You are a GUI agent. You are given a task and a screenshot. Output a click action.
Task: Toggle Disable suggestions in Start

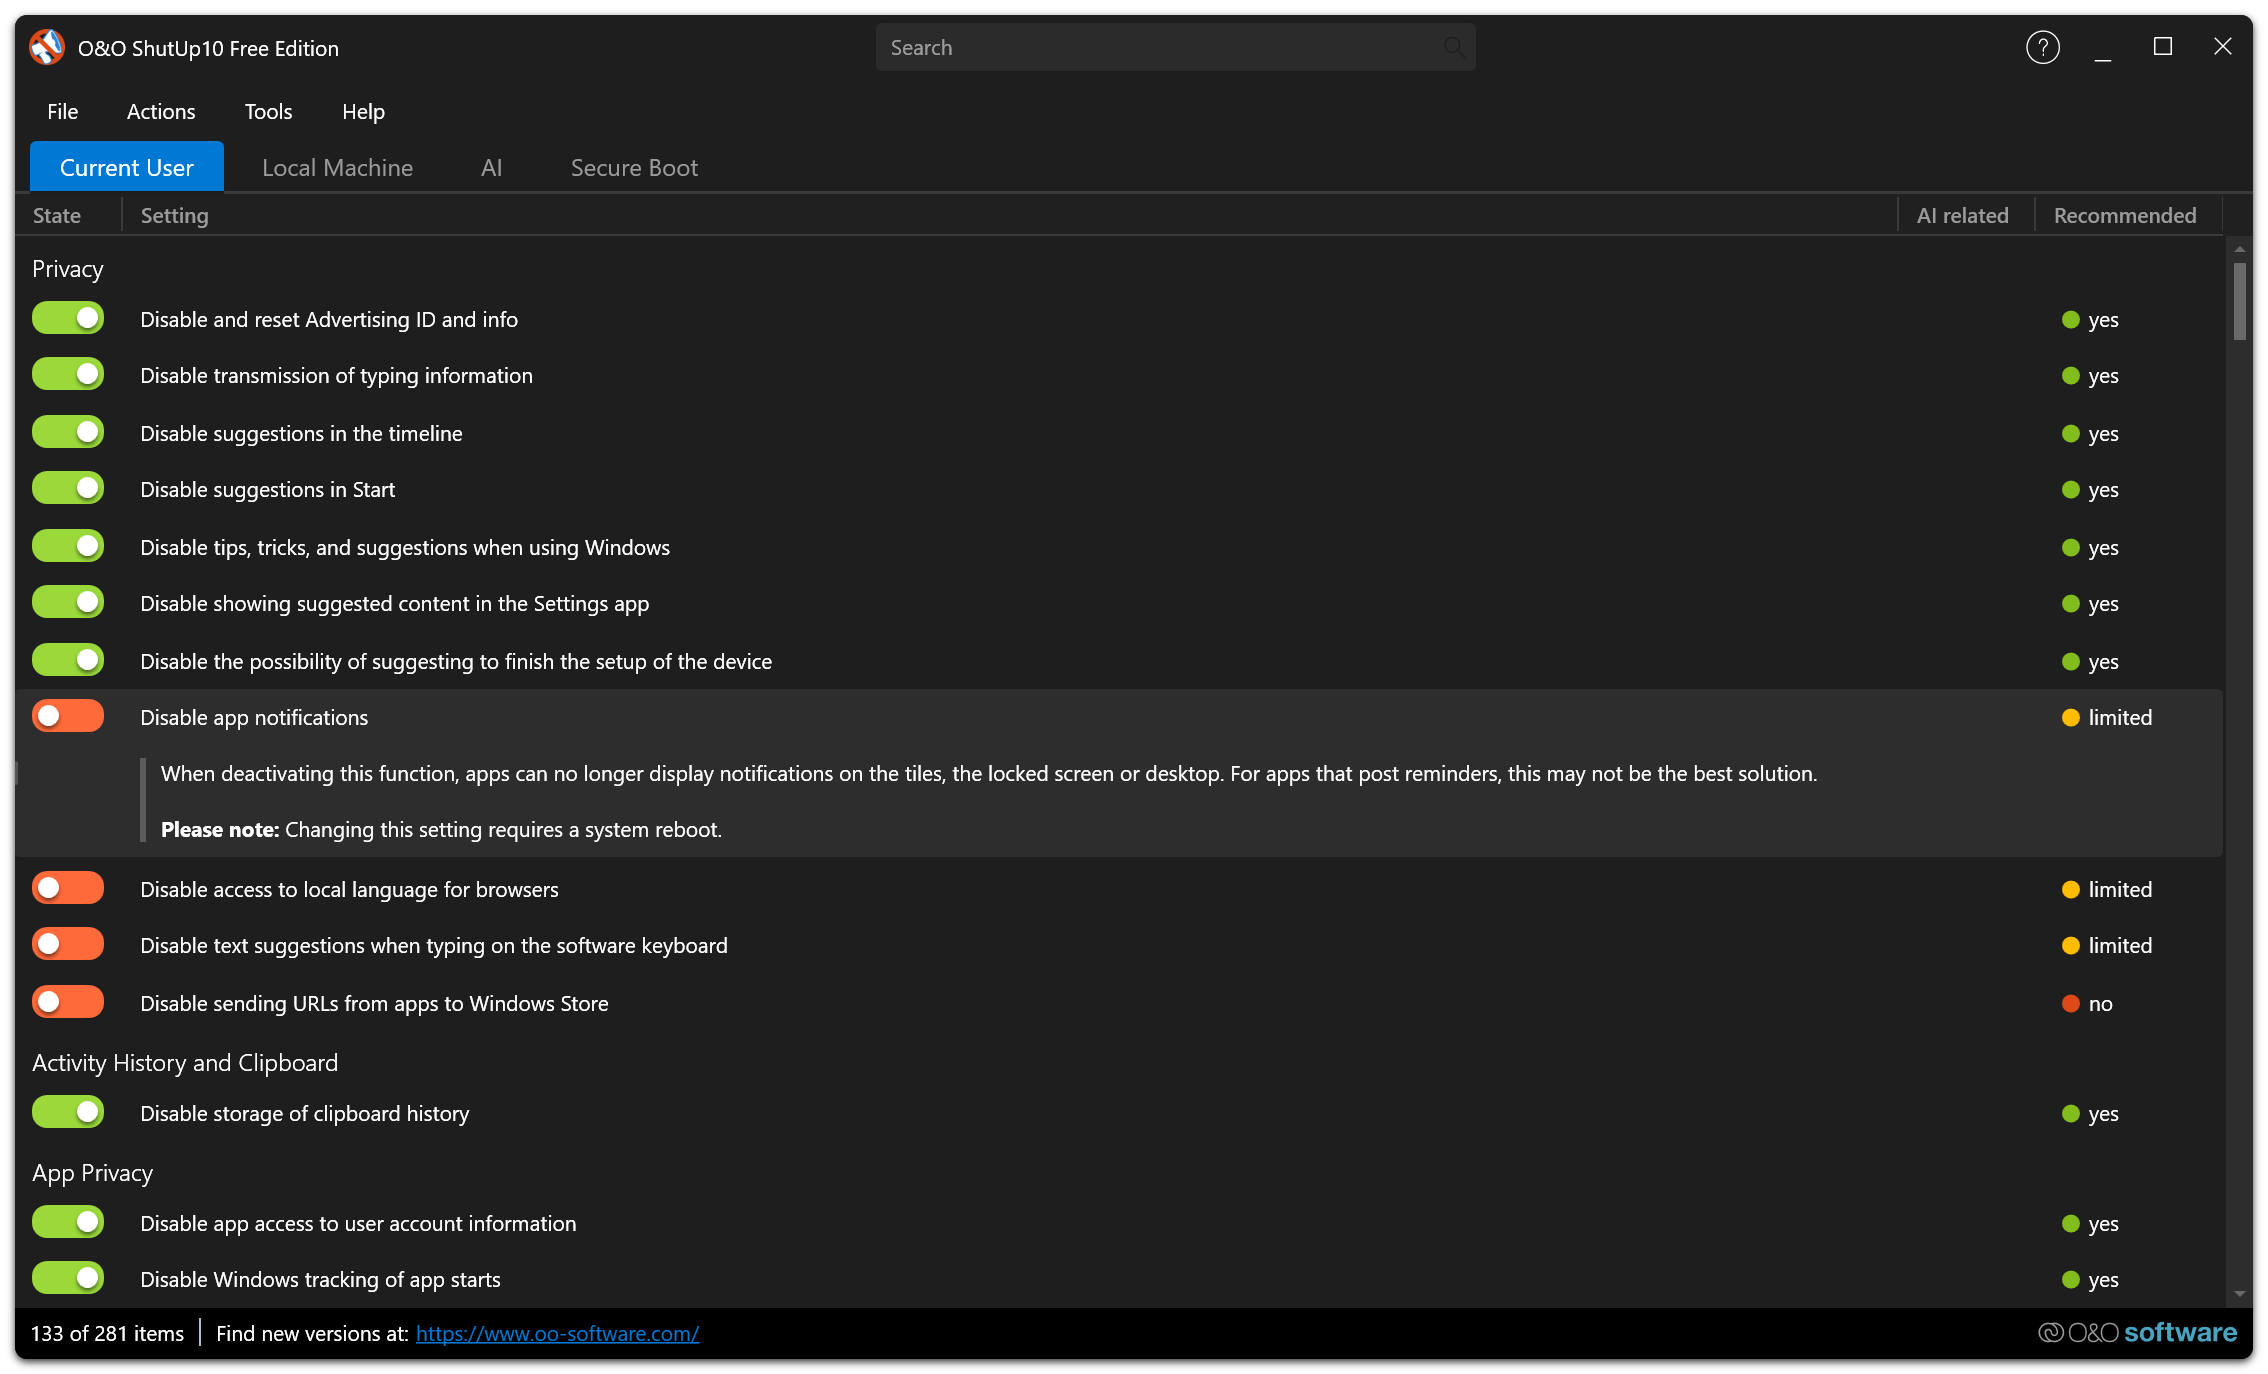click(68, 489)
